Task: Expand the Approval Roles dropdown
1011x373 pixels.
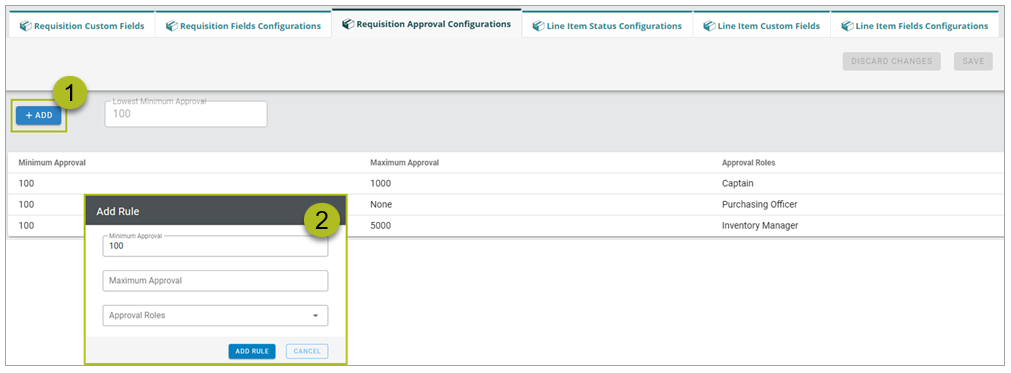Action: [x=215, y=316]
